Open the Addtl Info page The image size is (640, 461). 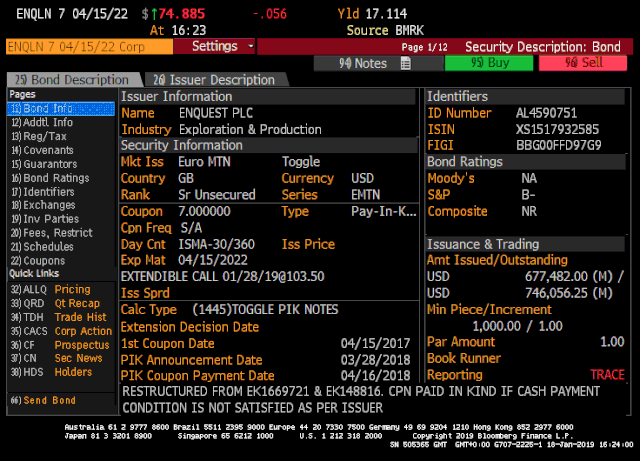point(42,122)
